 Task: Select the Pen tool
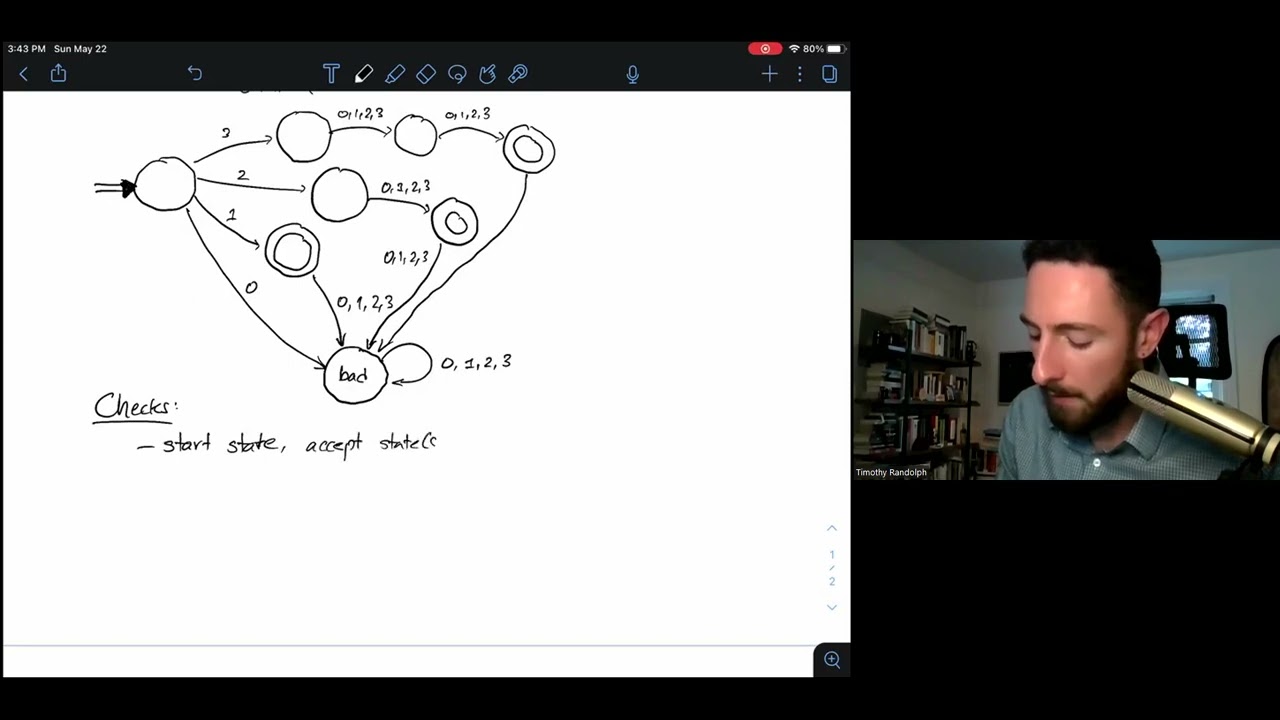[x=364, y=73]
